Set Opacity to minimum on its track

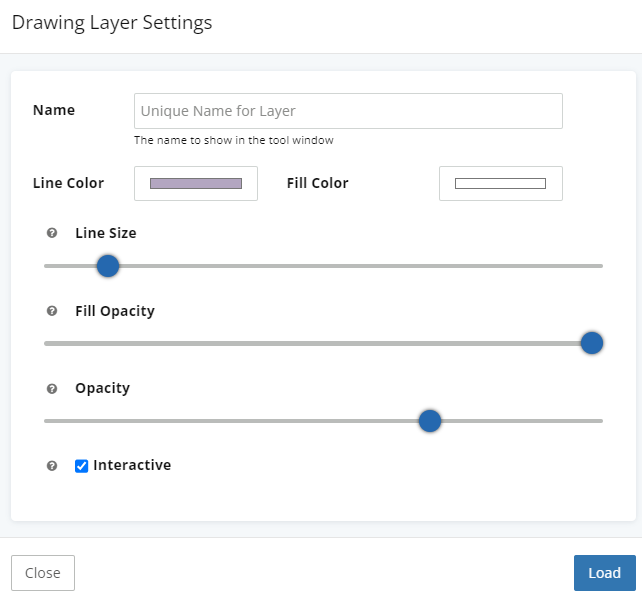tap(46, 421)
